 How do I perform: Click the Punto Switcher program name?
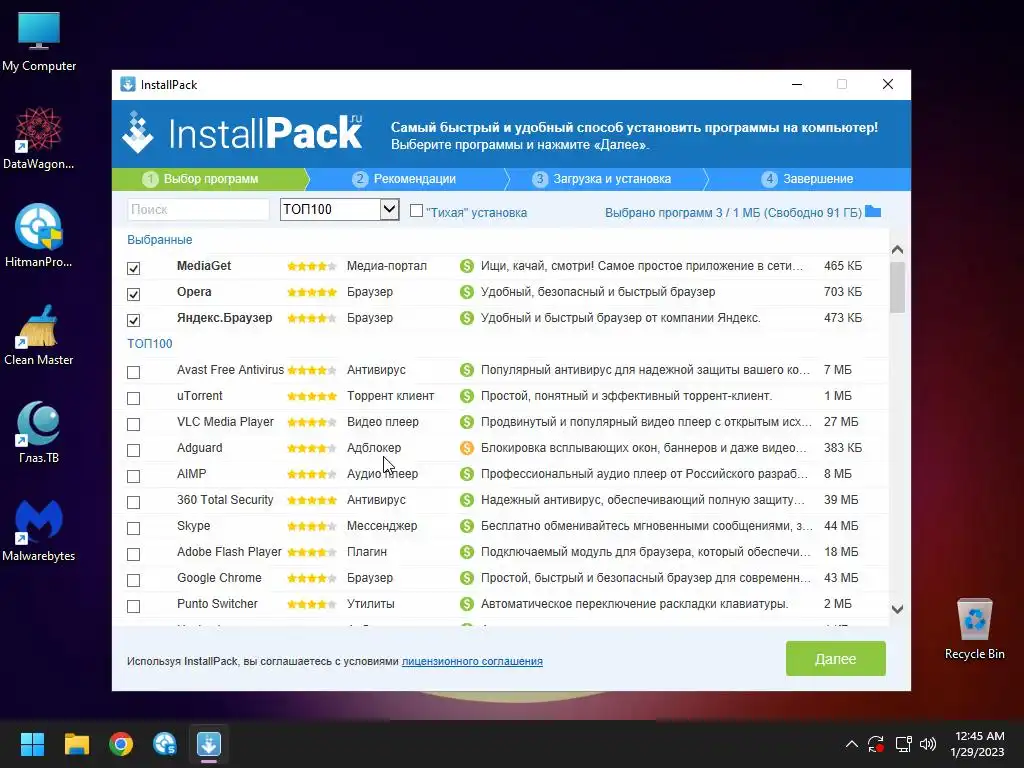217,604
